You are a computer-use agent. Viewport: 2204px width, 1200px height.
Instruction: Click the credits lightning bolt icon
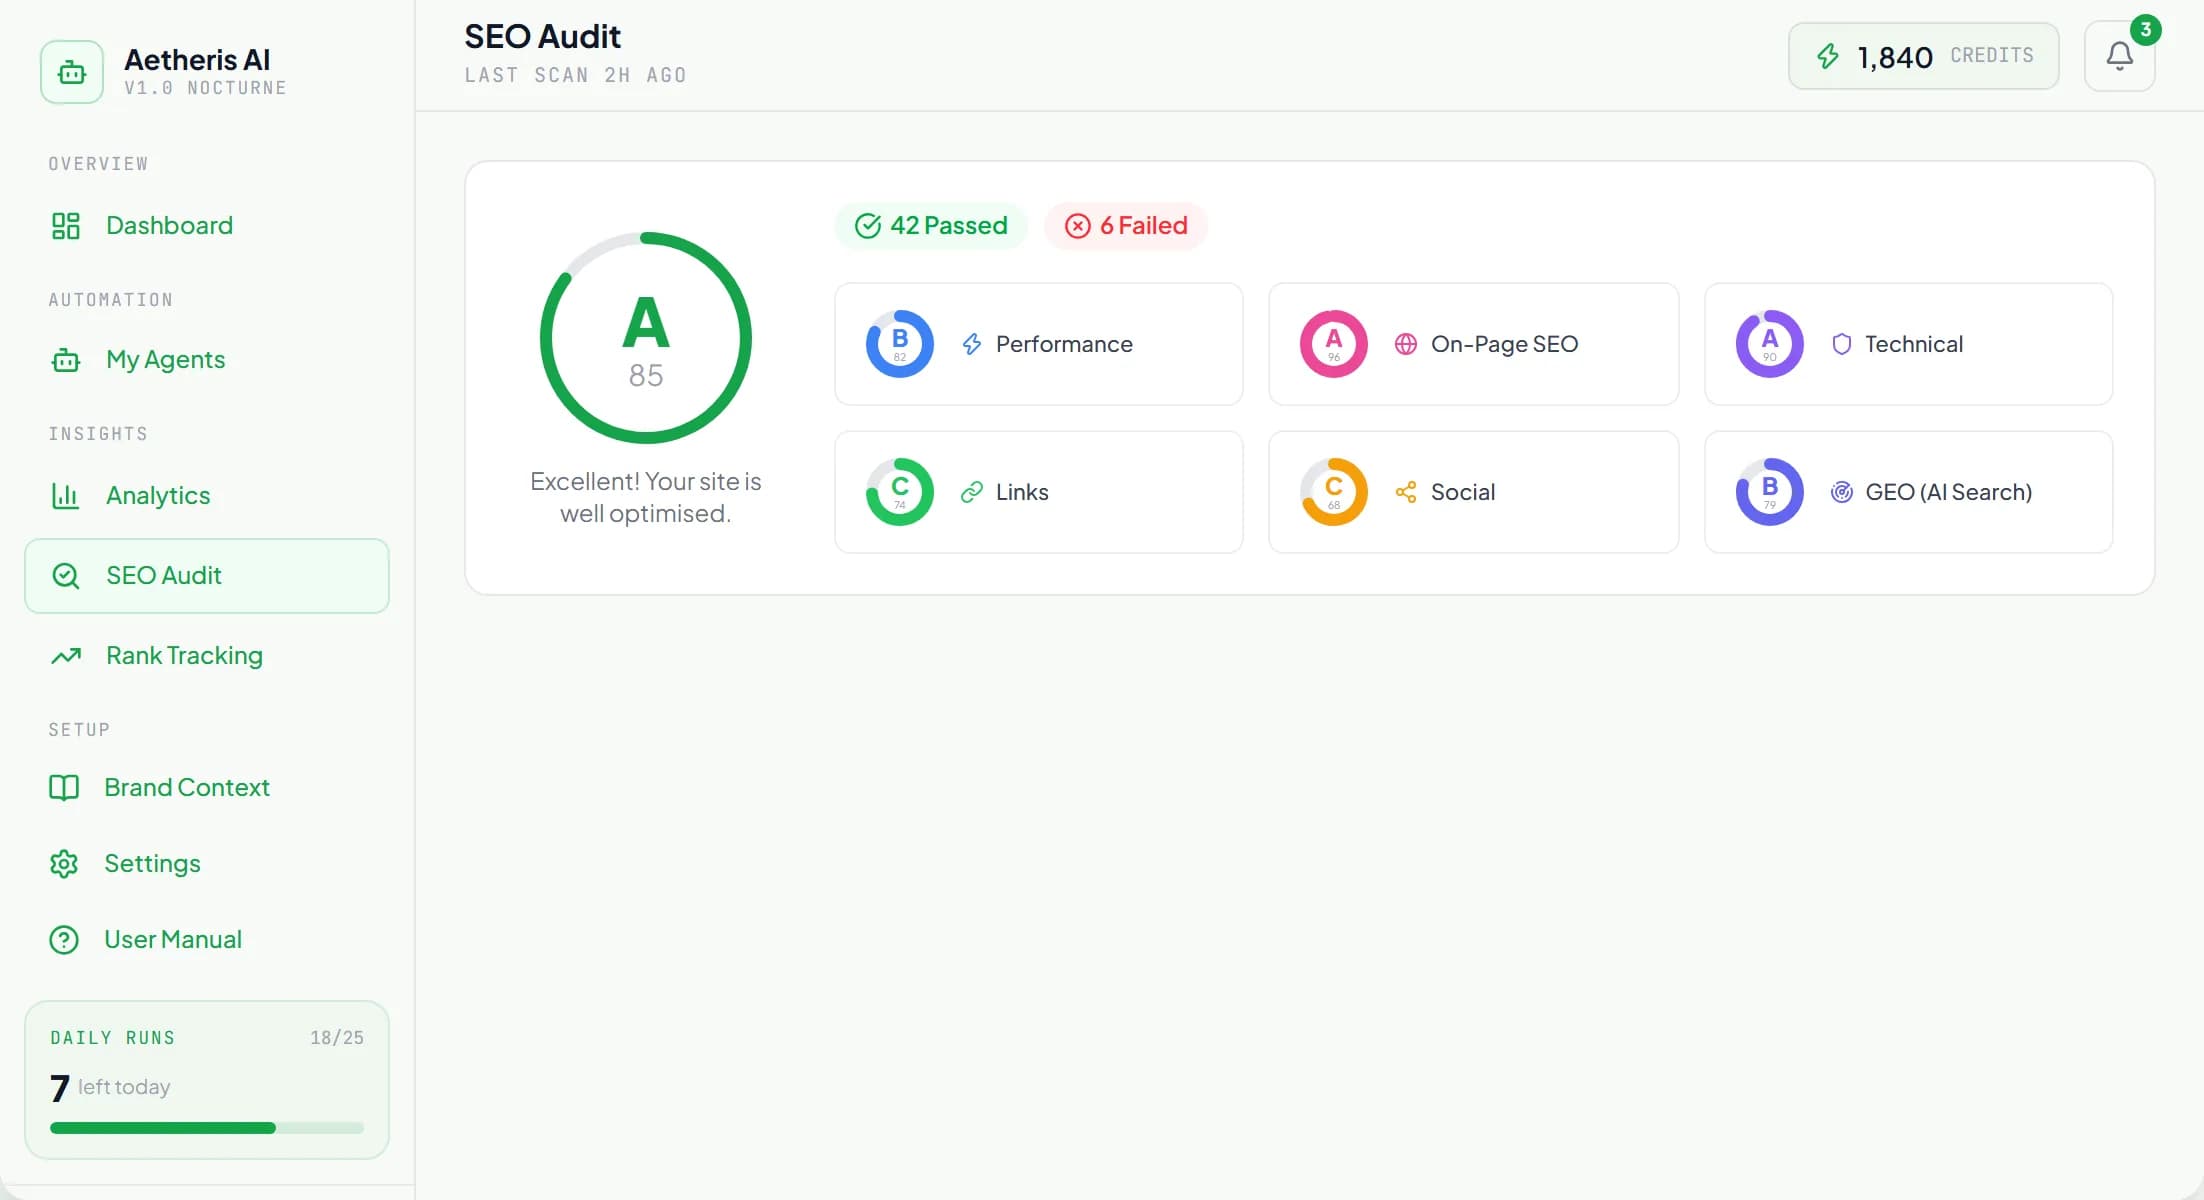pos(1827,56)
